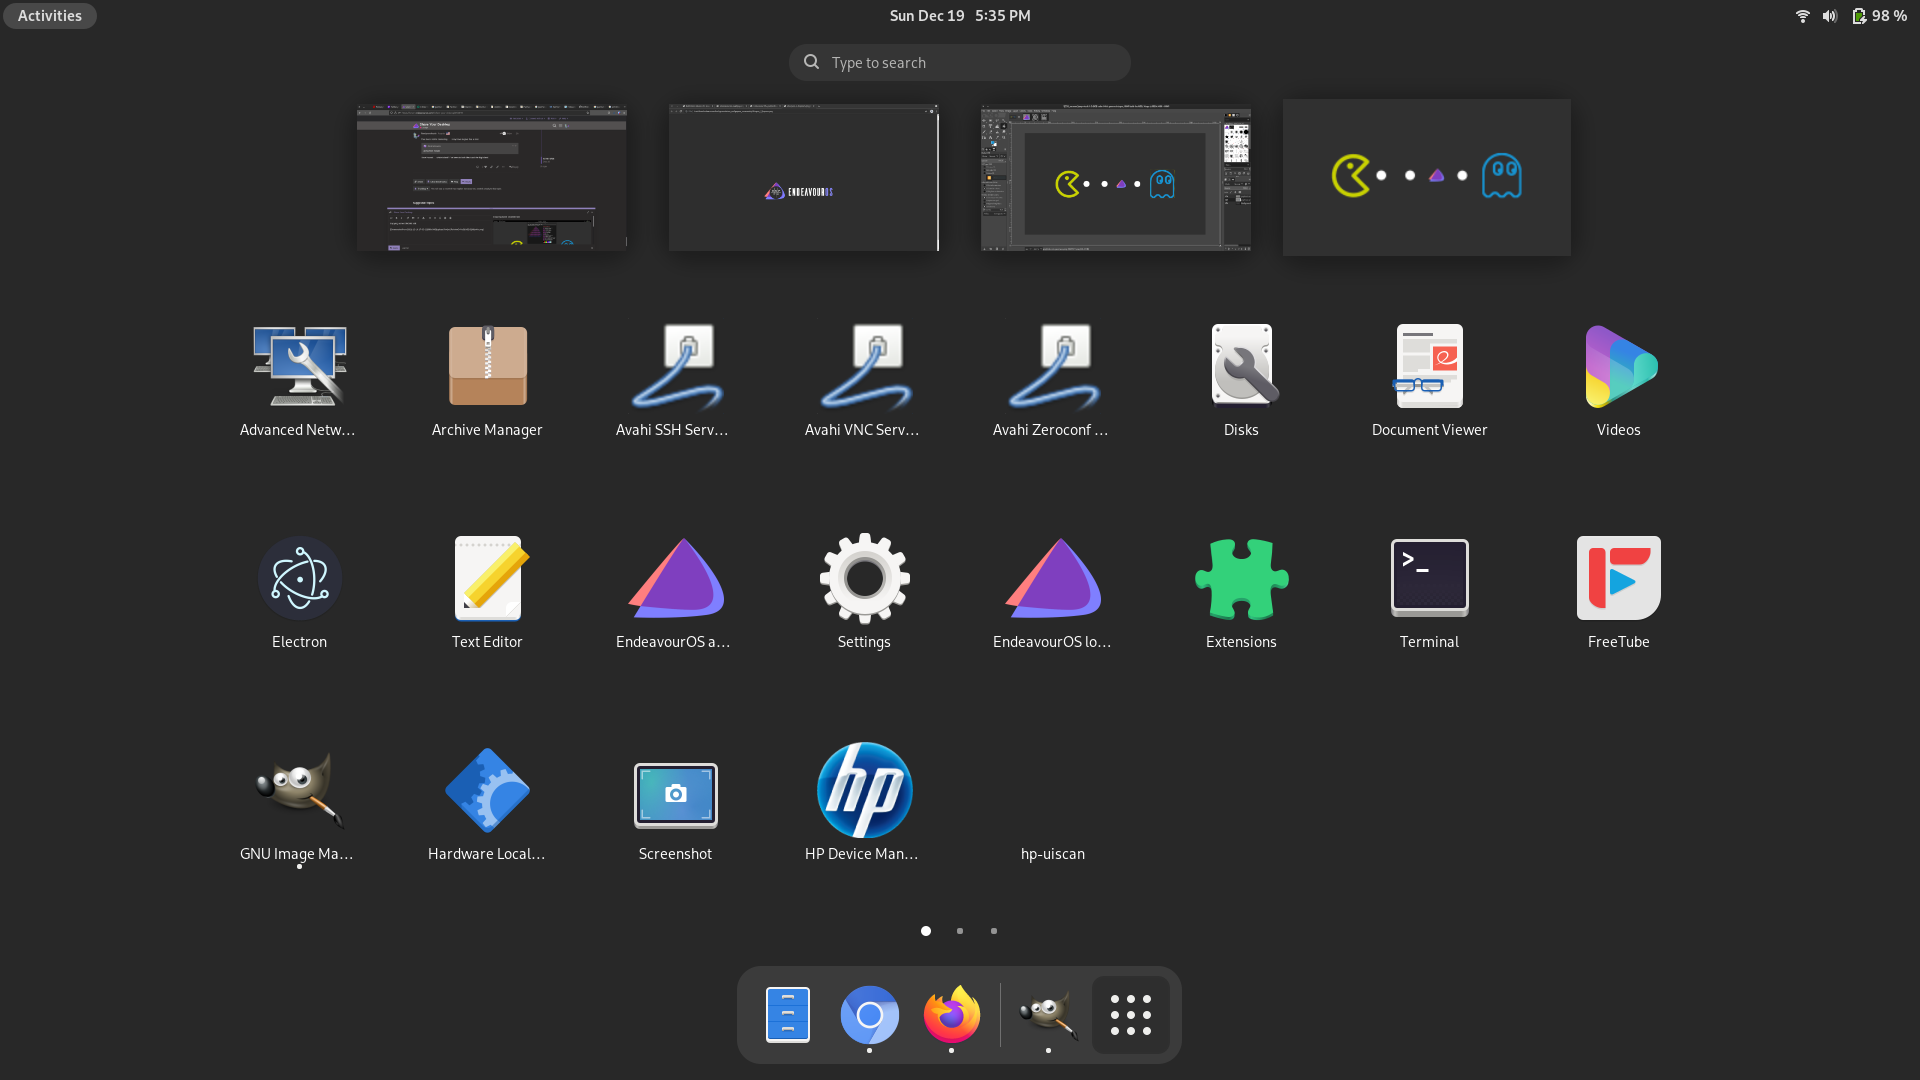Toggle Show Applications grid button in dock
The image size is (1920, 1080).
pos(1131,1015)
